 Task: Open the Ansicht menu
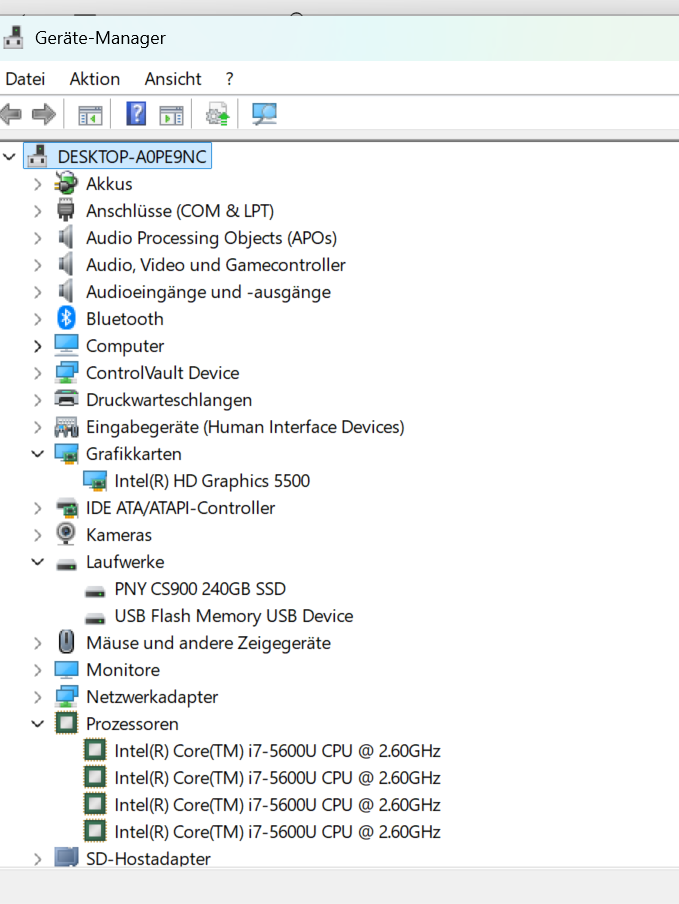point(173,78)
